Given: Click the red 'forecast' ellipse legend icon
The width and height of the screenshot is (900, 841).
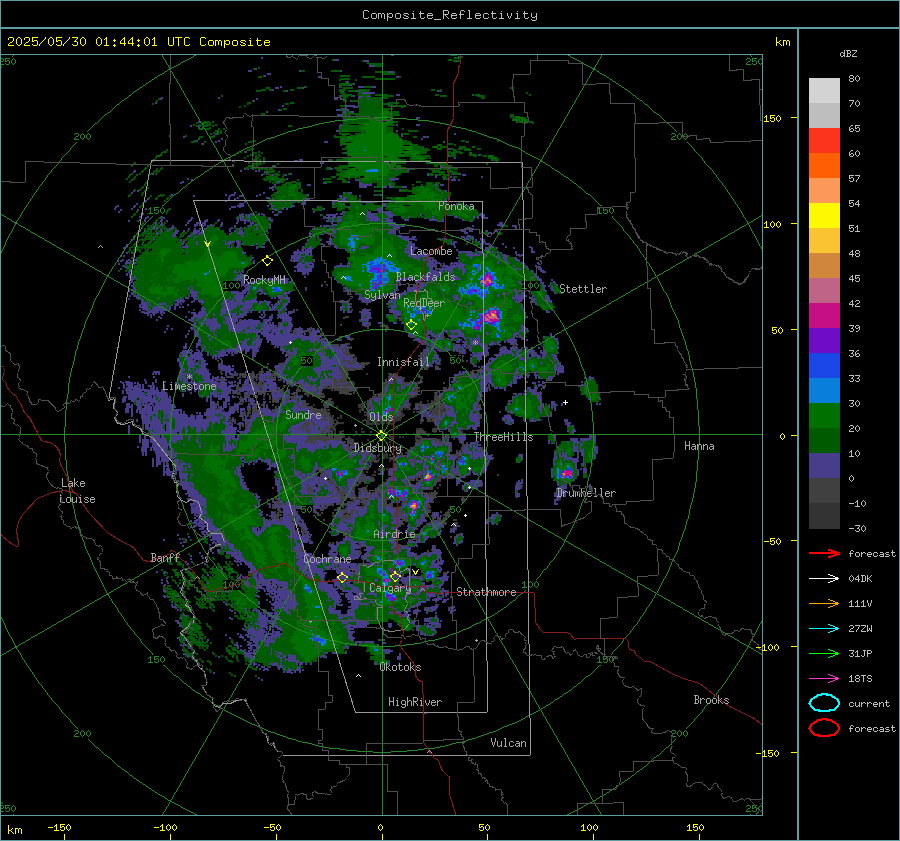Looking at the screenshot, I should 824,728.
